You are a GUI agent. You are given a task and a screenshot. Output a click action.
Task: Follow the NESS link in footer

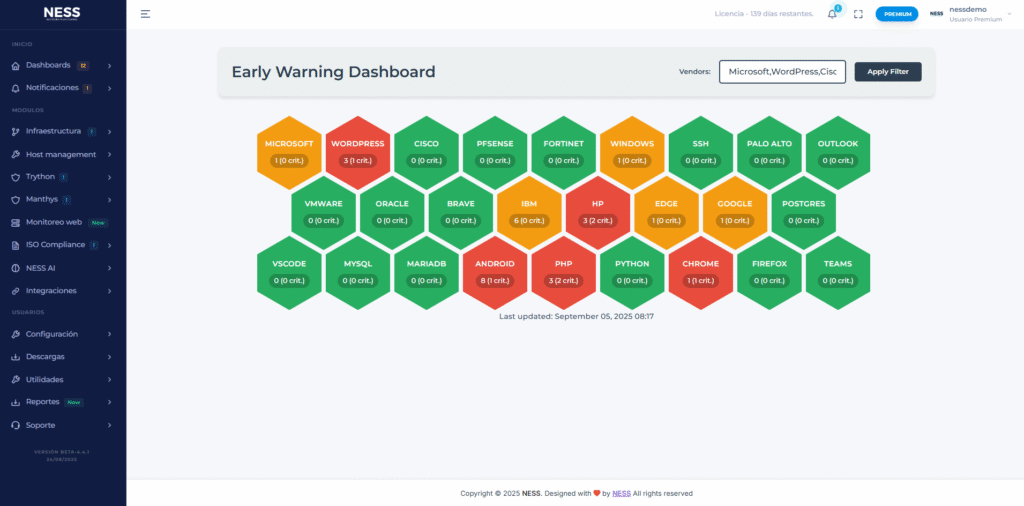click(x=621, y=493)
